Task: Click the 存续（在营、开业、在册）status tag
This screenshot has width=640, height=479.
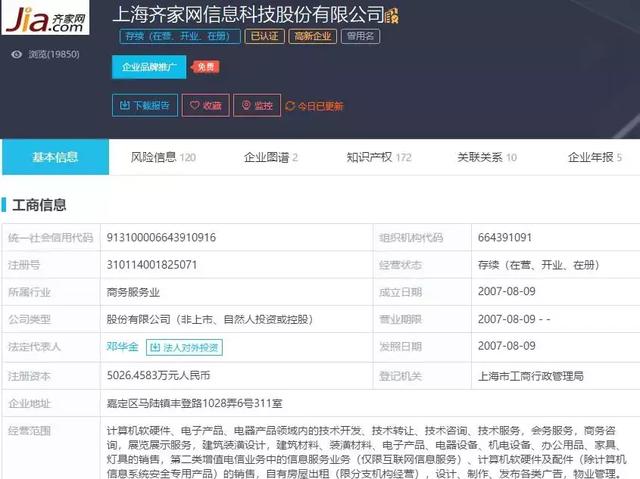Action: [180, 36]
